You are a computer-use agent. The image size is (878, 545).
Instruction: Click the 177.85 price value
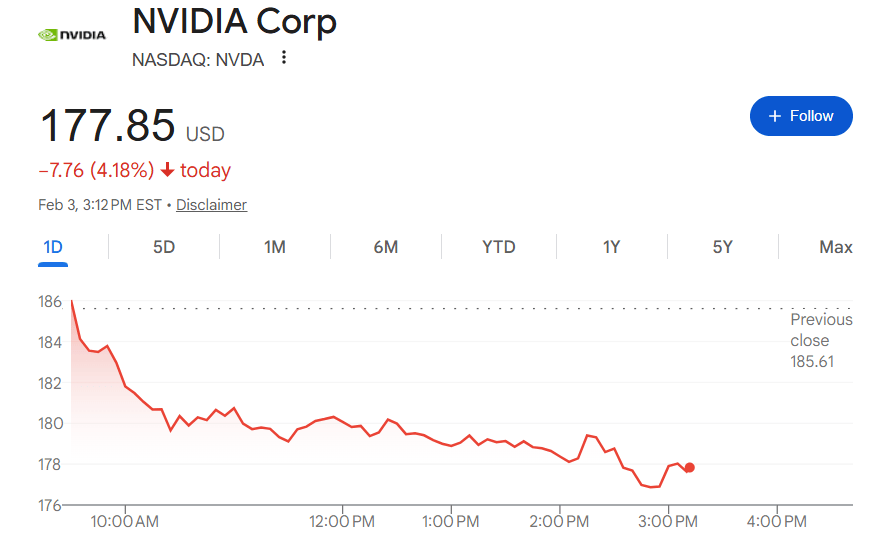107,126
